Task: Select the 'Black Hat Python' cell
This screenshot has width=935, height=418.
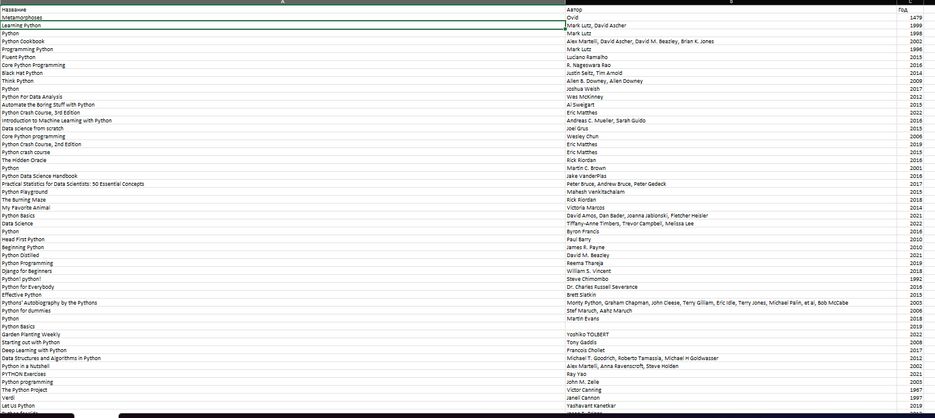Action: coord(283,73)
